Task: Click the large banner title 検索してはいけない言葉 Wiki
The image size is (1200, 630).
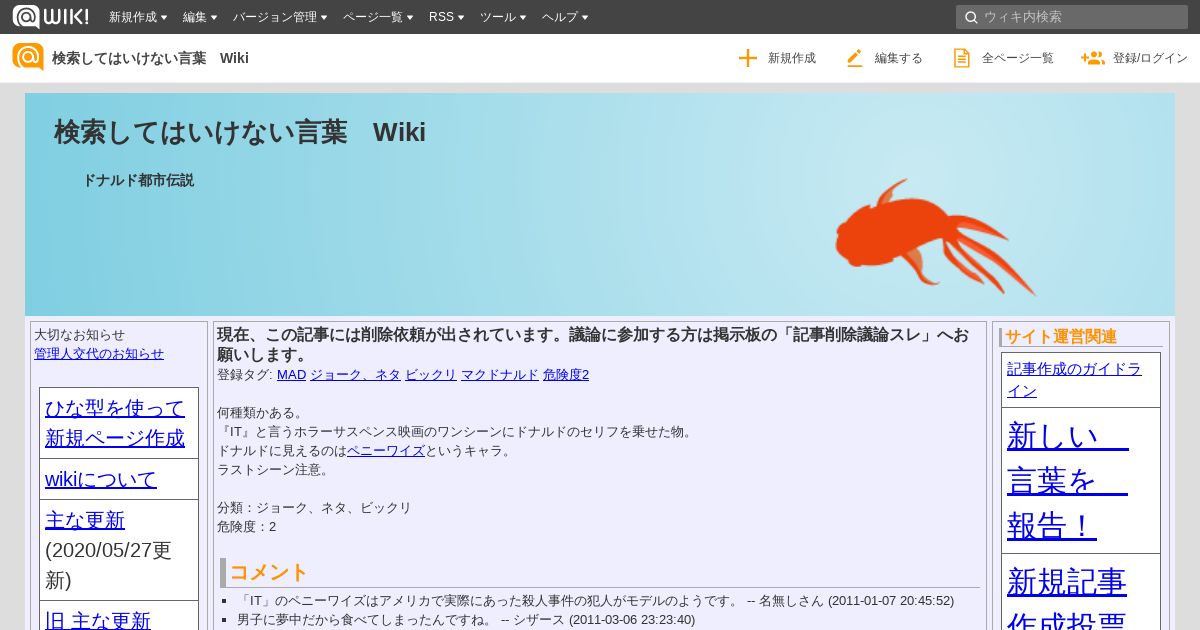Action: (240, 132)
